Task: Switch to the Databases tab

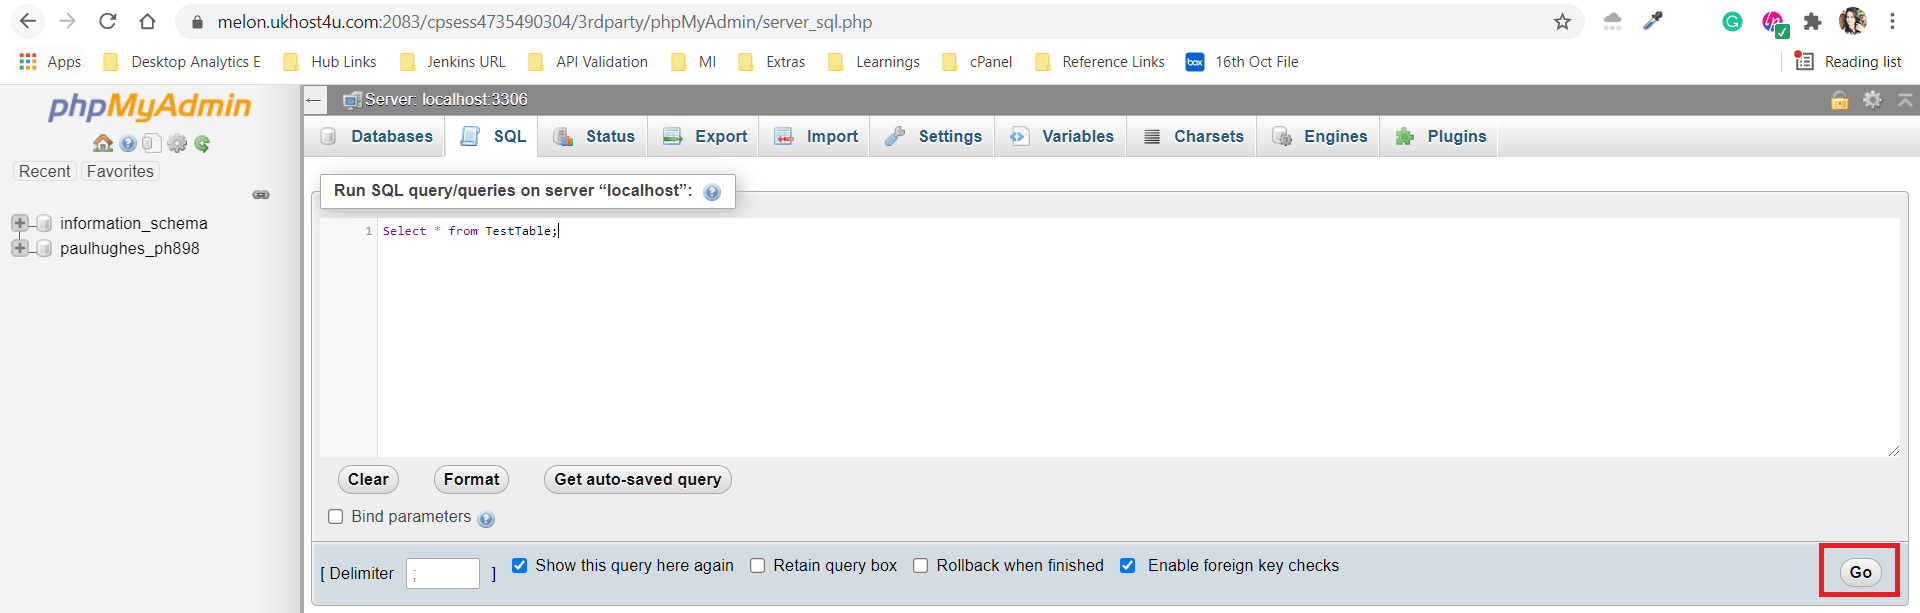Action: coord(377,137)
